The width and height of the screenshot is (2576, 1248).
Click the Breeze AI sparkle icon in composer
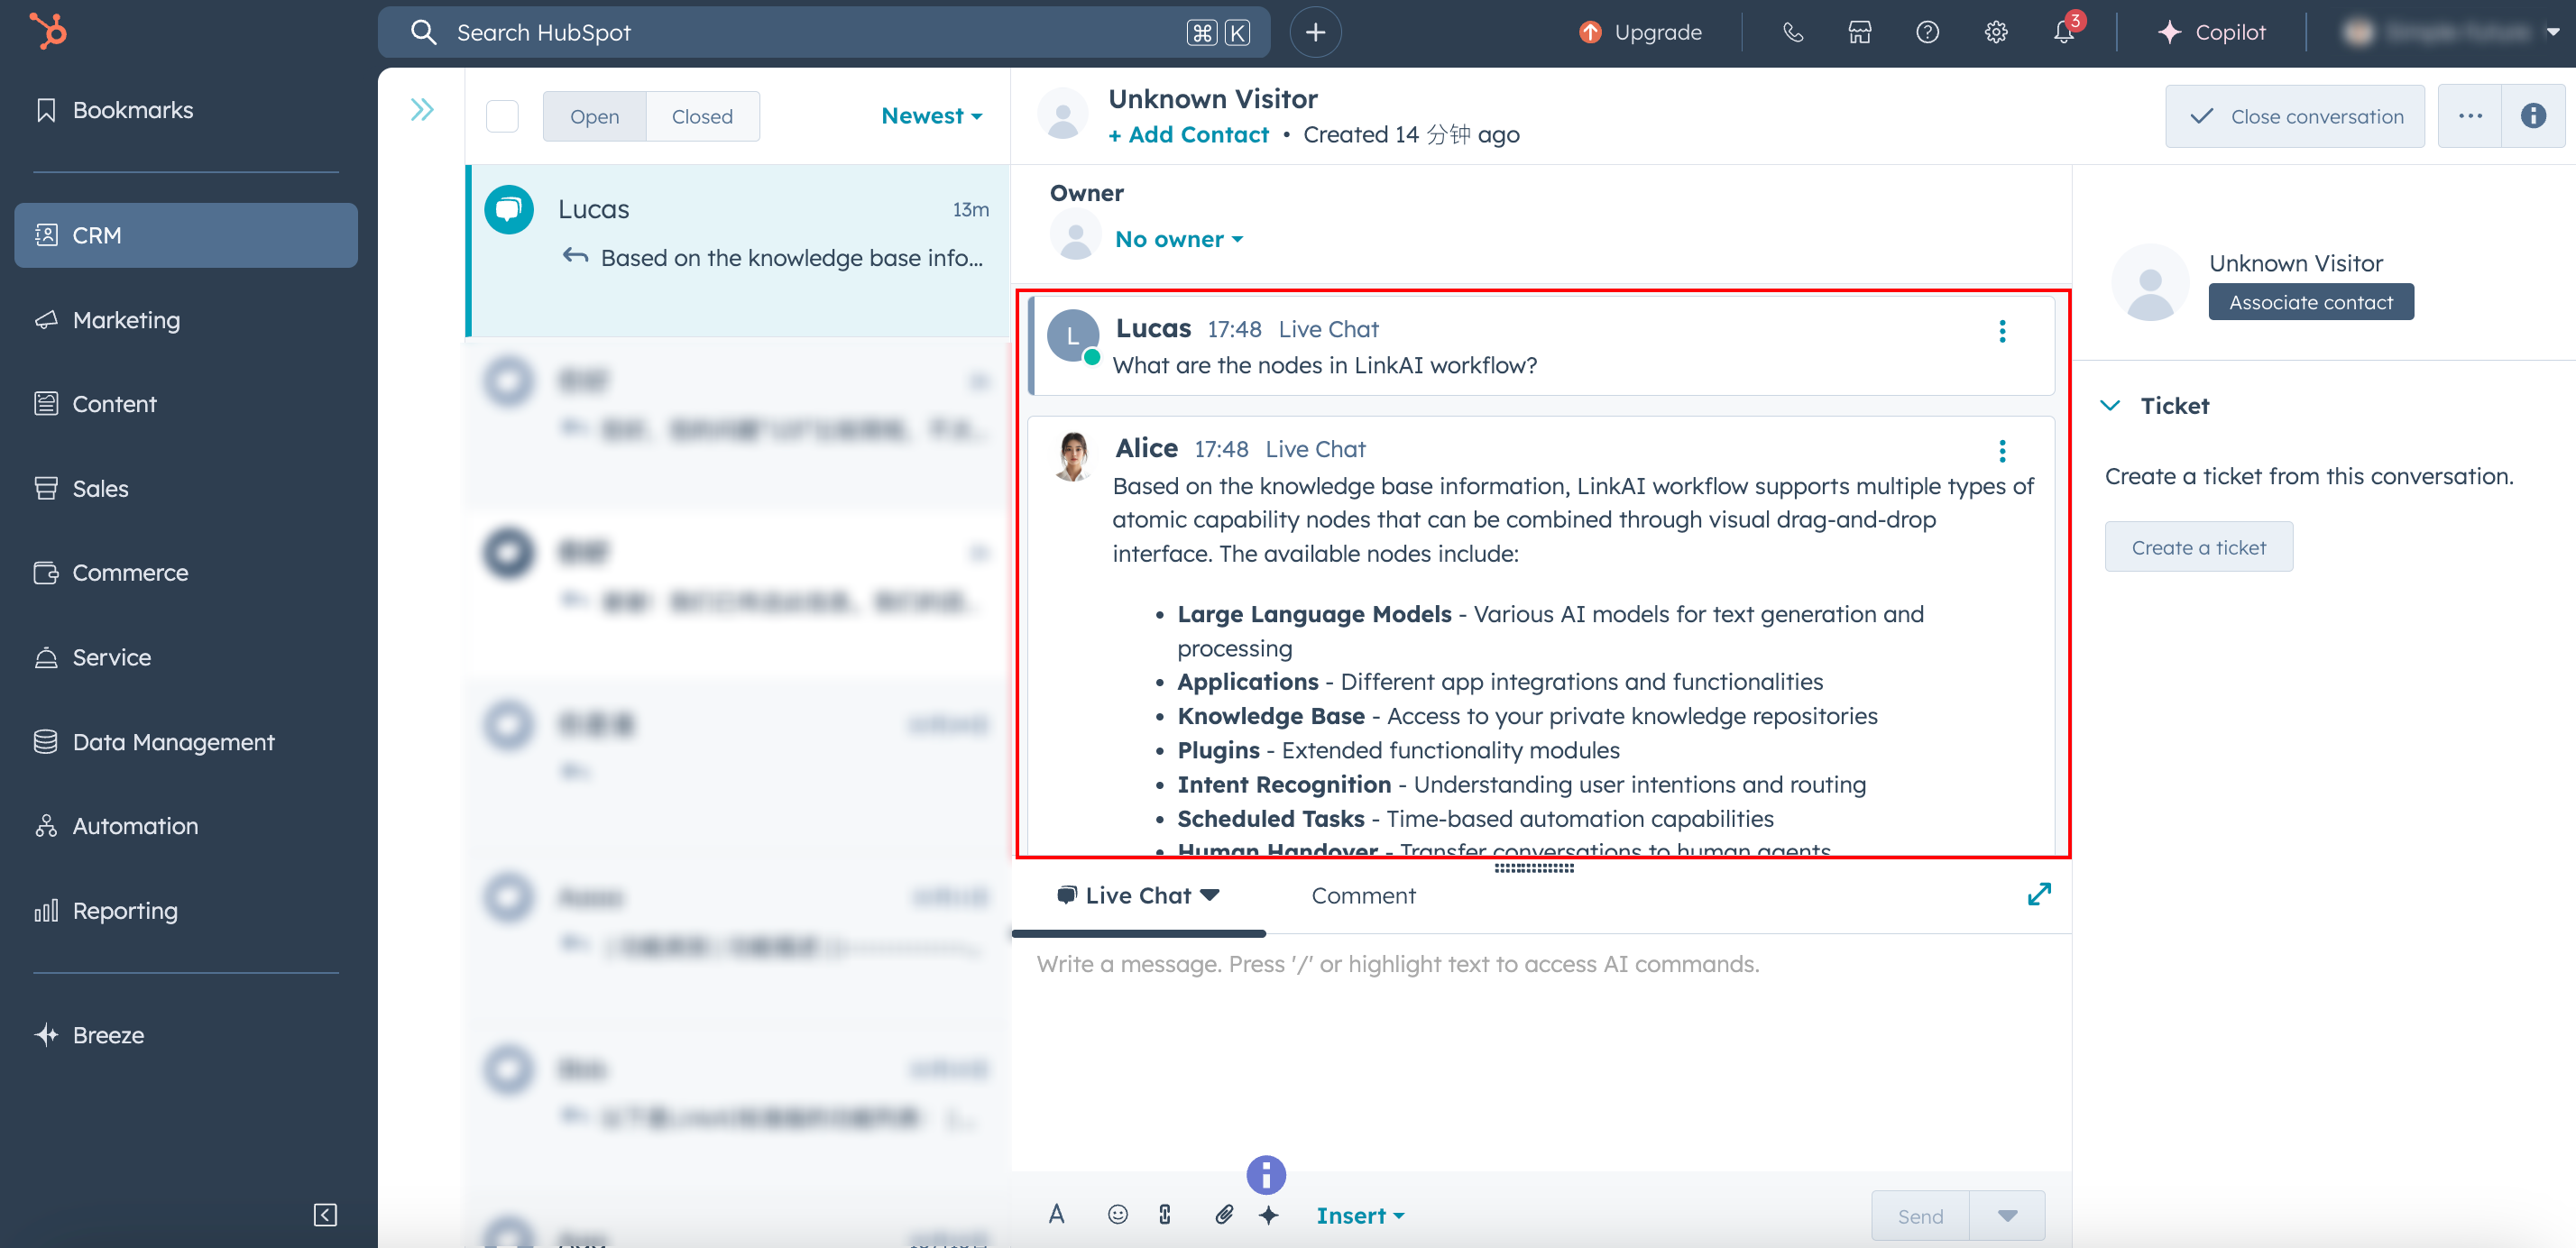(1269, 1215)
